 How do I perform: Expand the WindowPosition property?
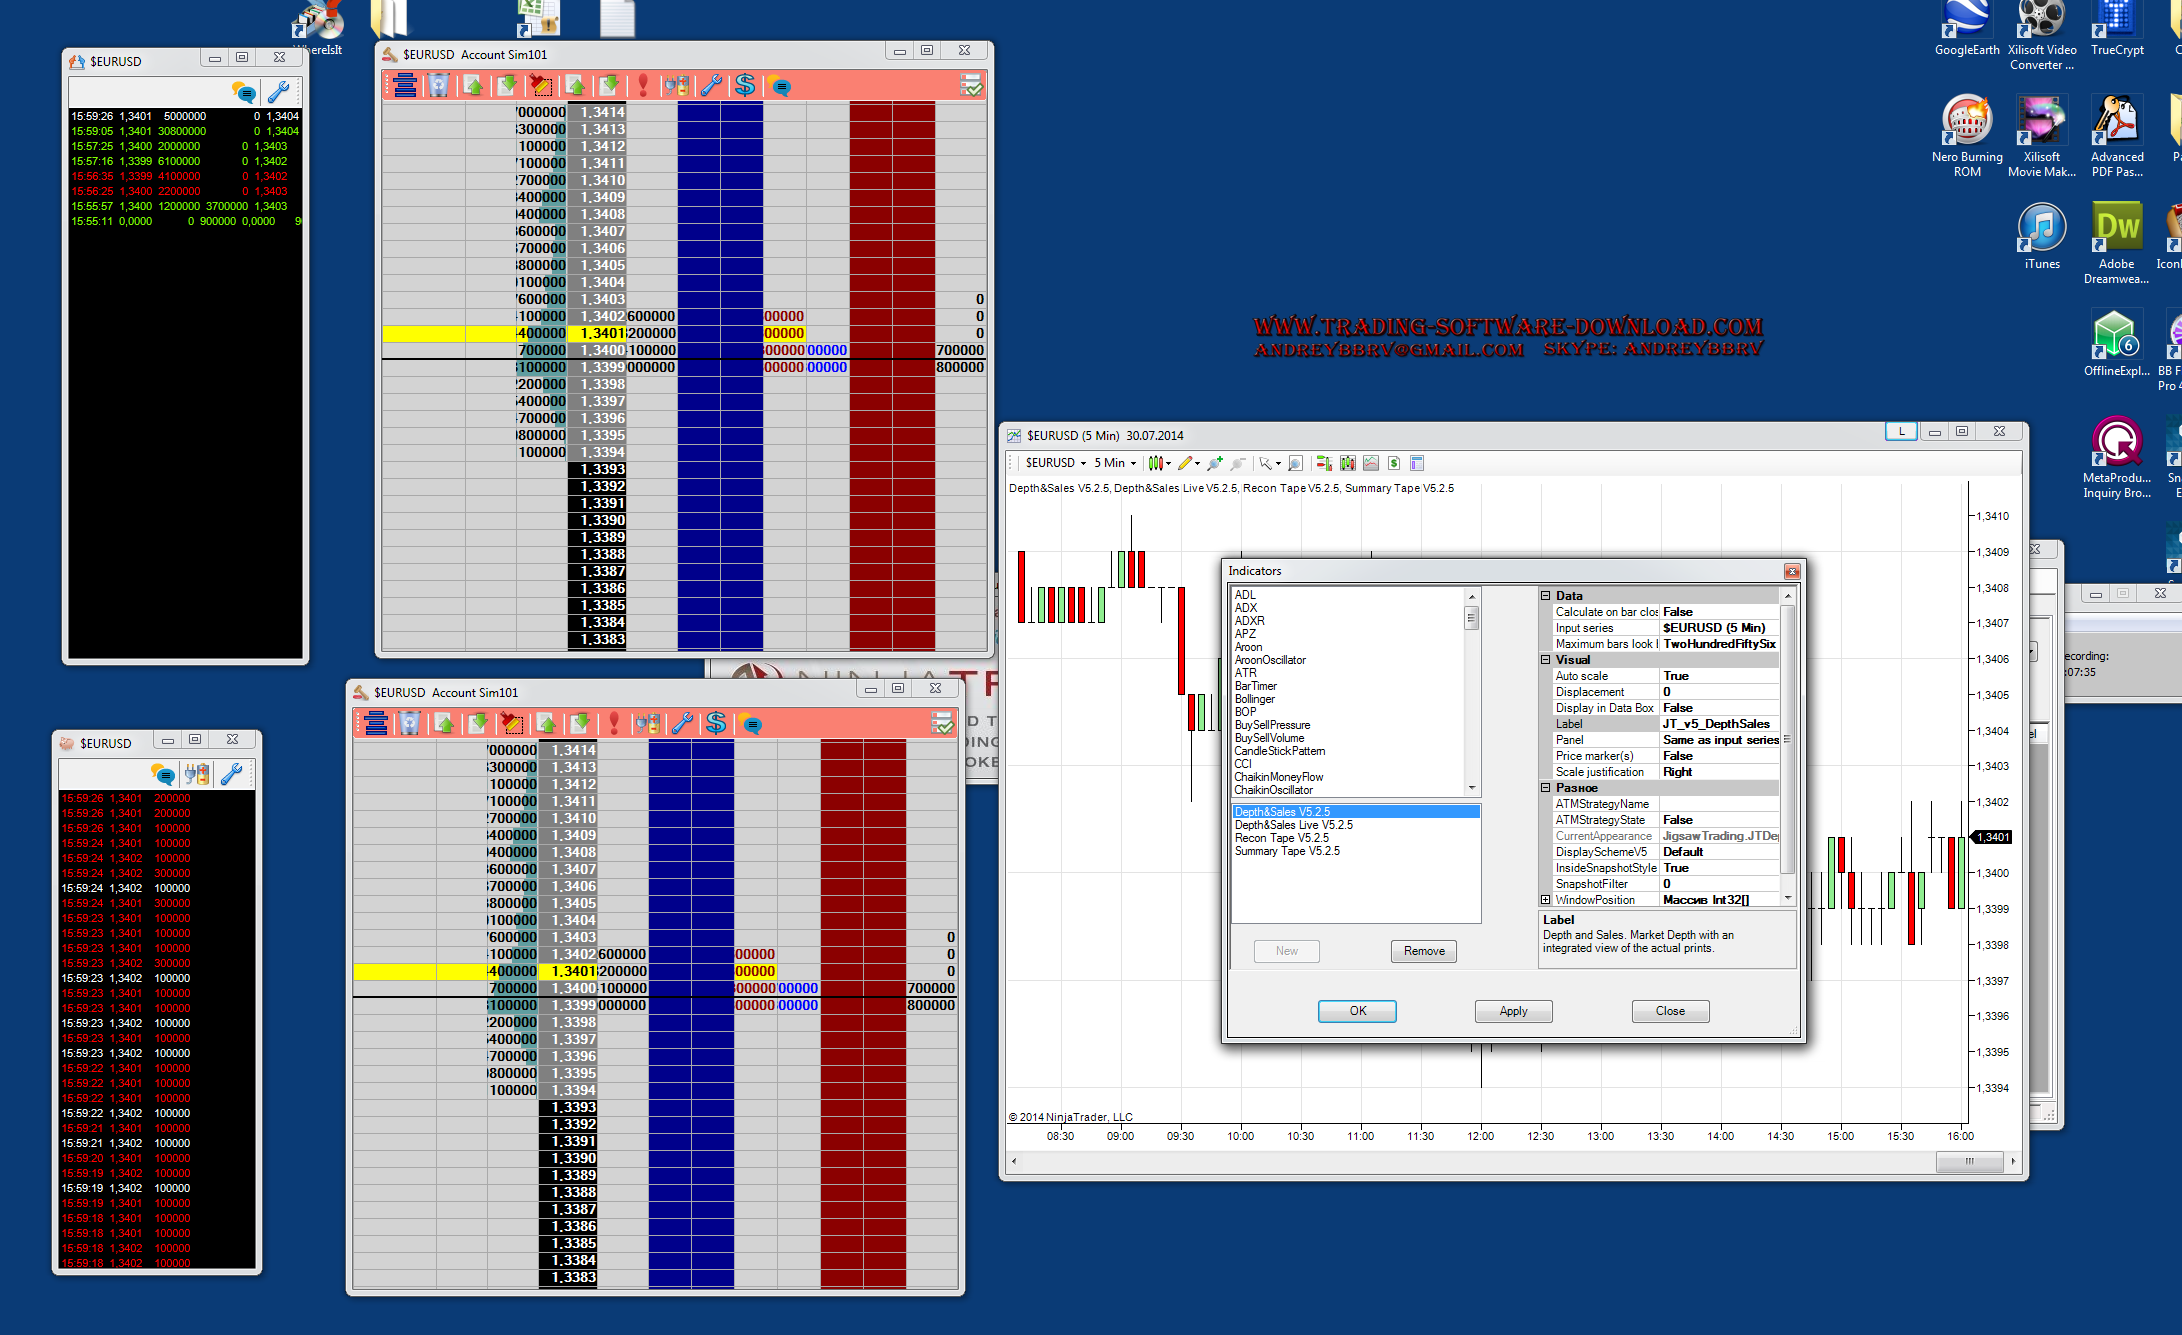1545,900
